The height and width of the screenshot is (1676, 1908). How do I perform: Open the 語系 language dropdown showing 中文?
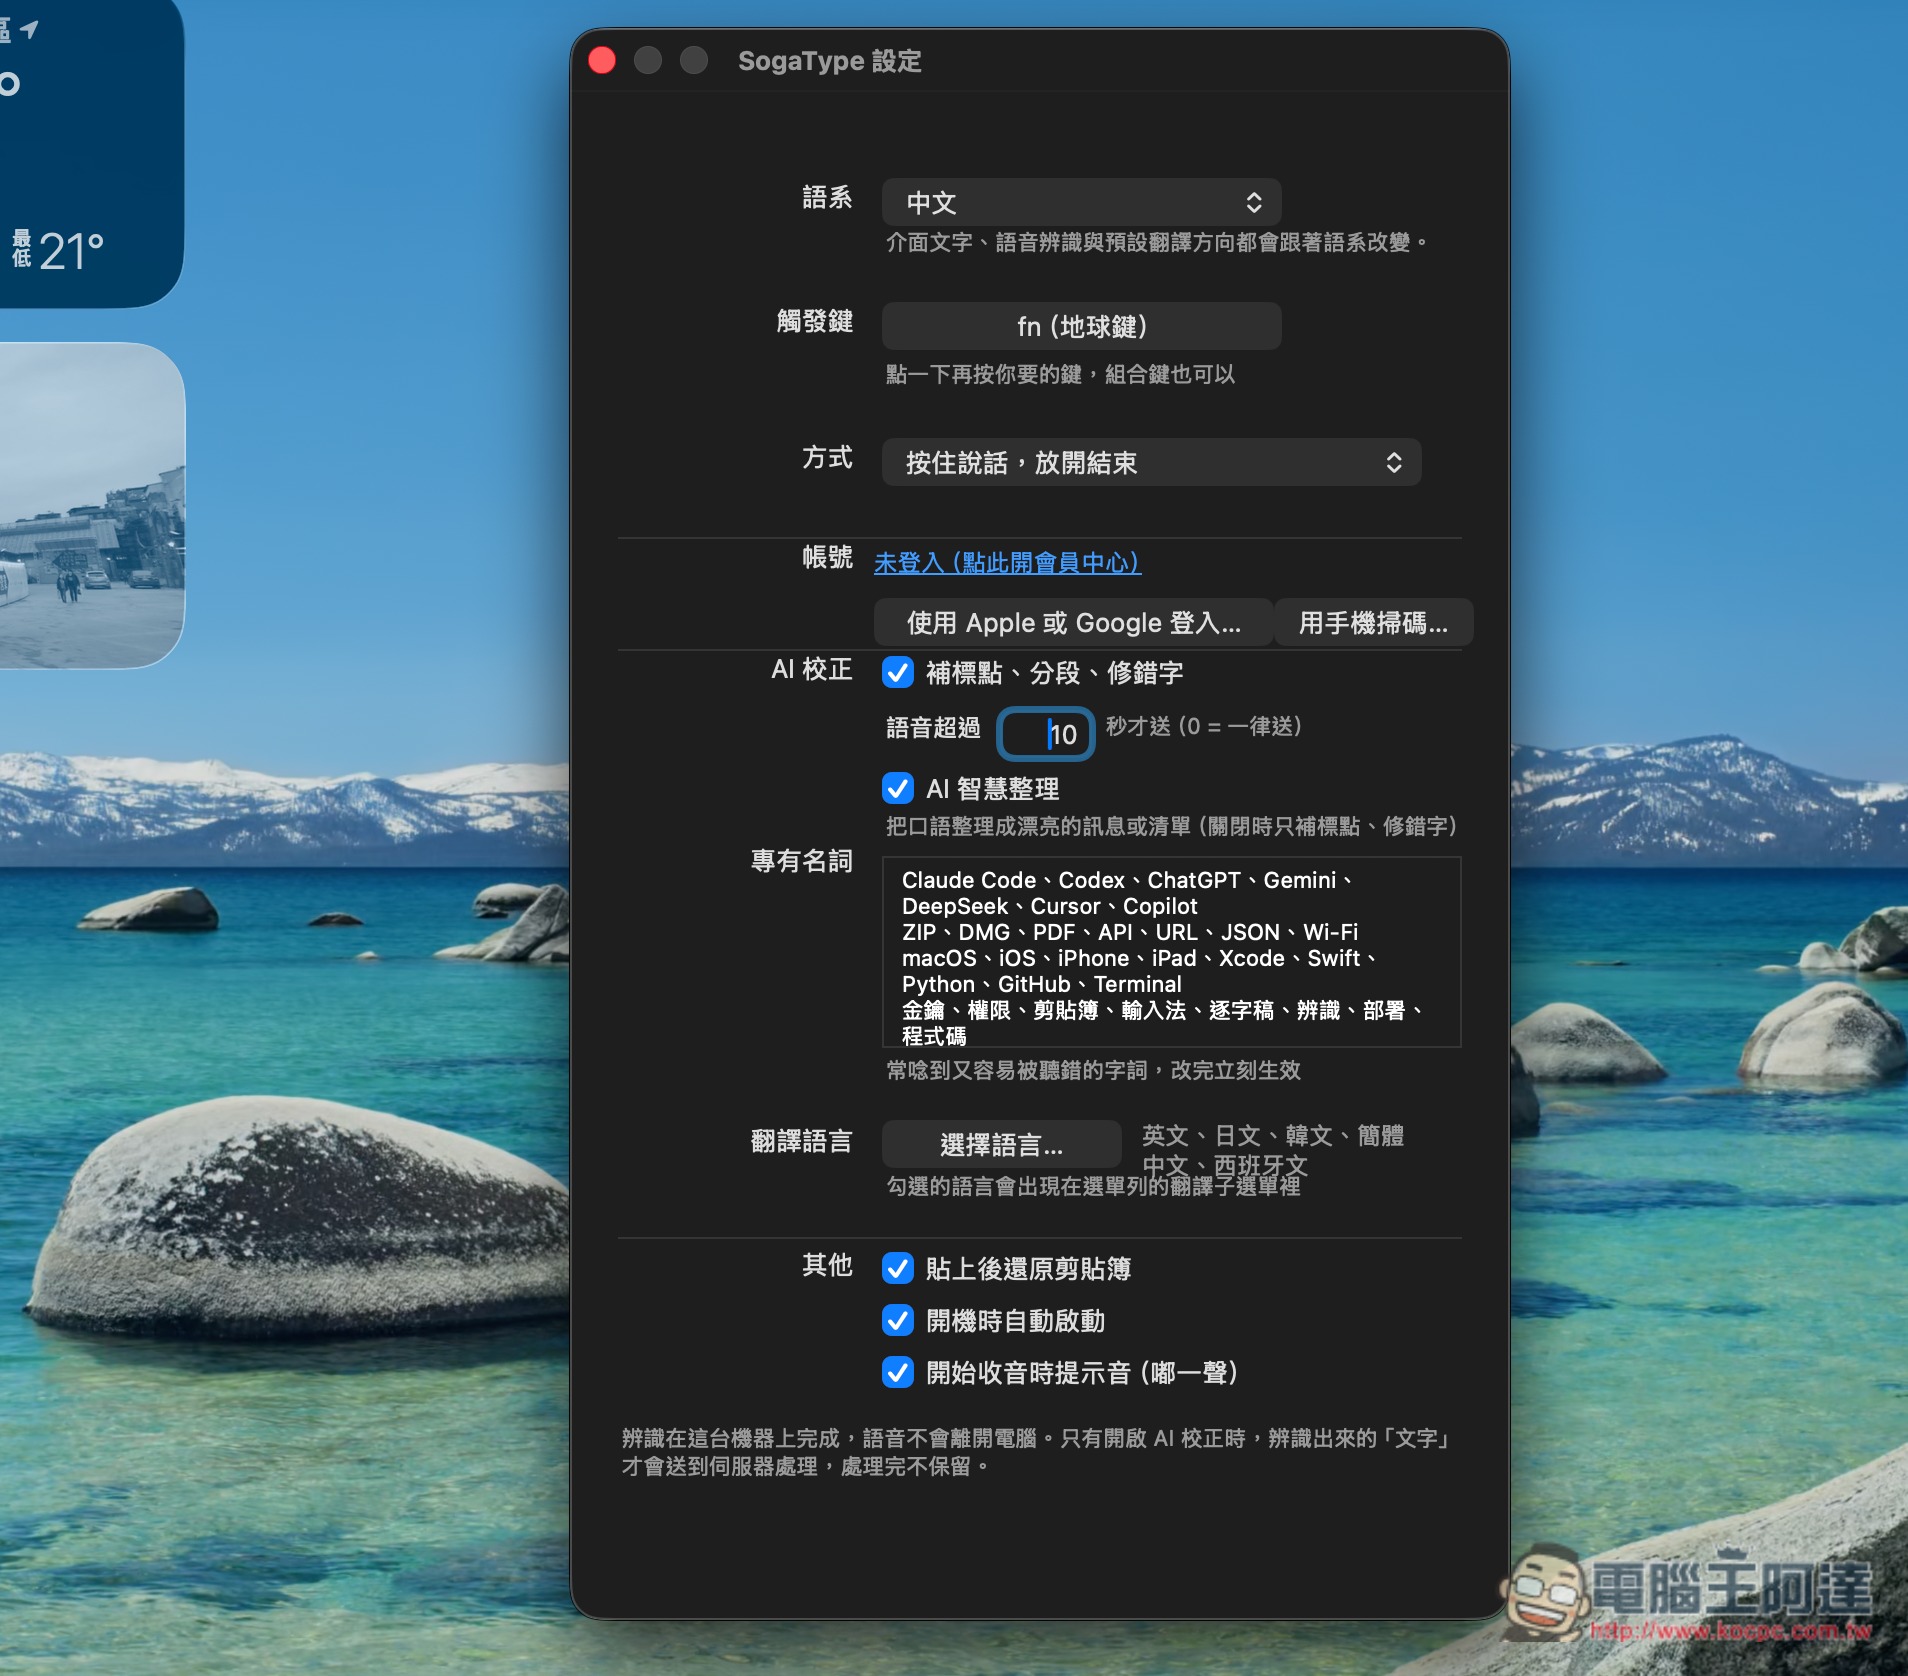(x=1081, y=203)
